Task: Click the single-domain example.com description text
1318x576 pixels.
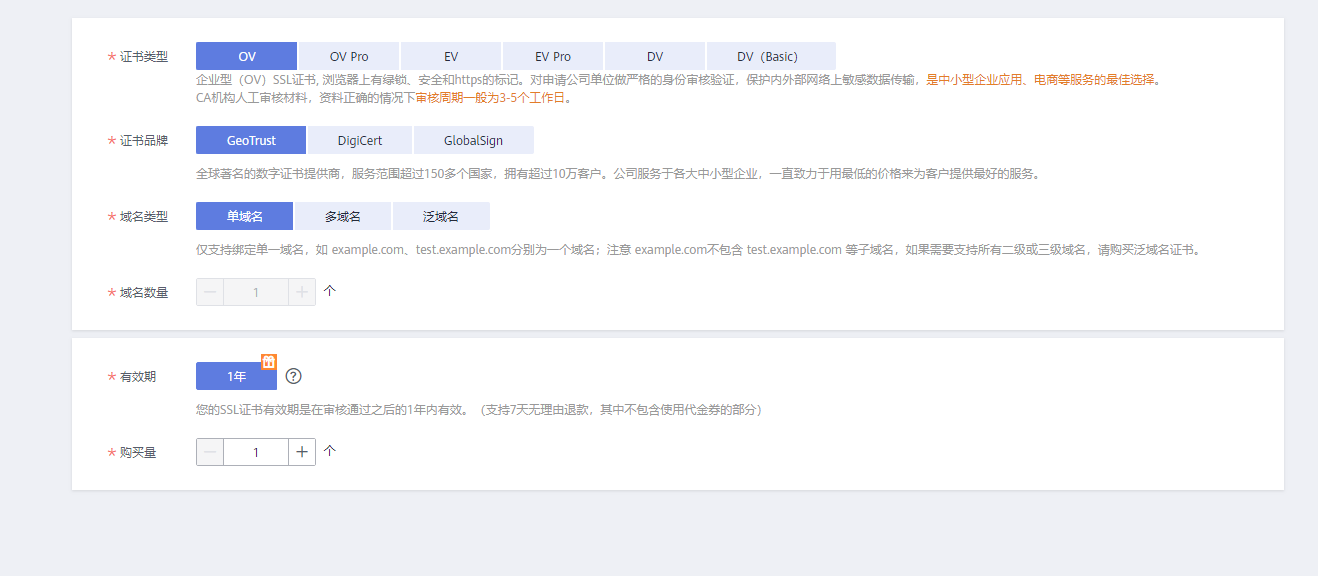Action: (698, 250)
